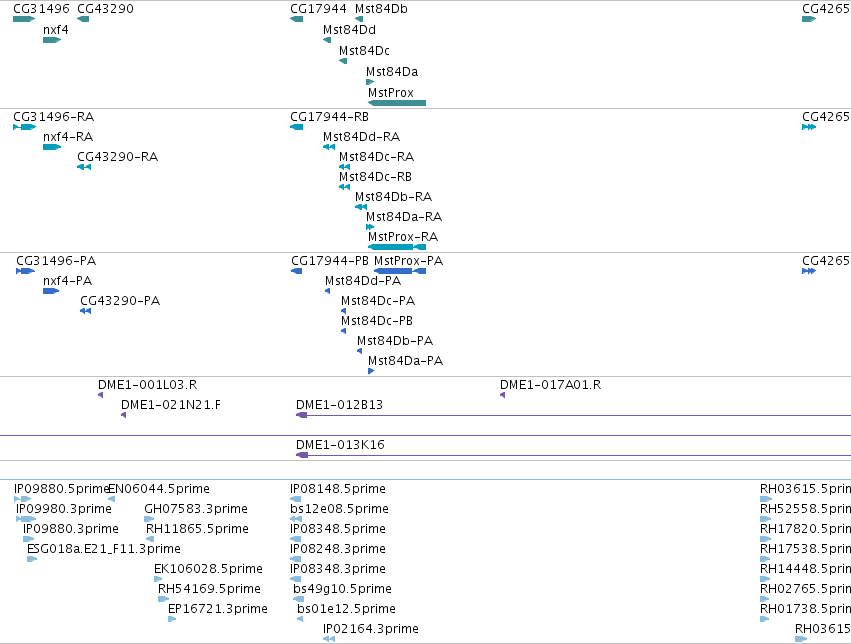
Task: Click the bs49g10.5prime EST
Action: 299,600
